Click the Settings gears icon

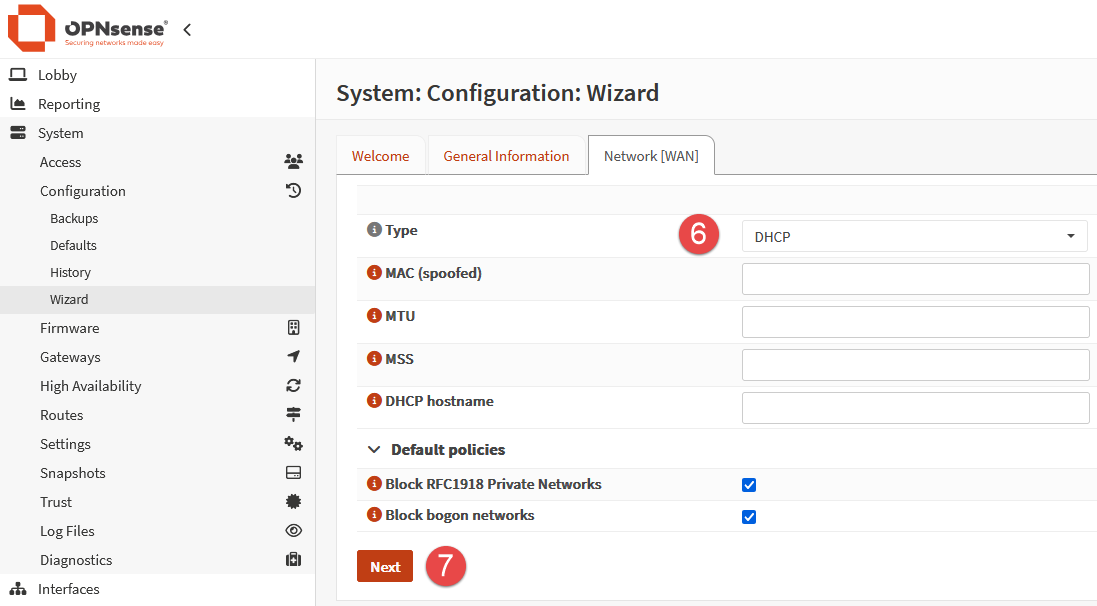[293, 444]
